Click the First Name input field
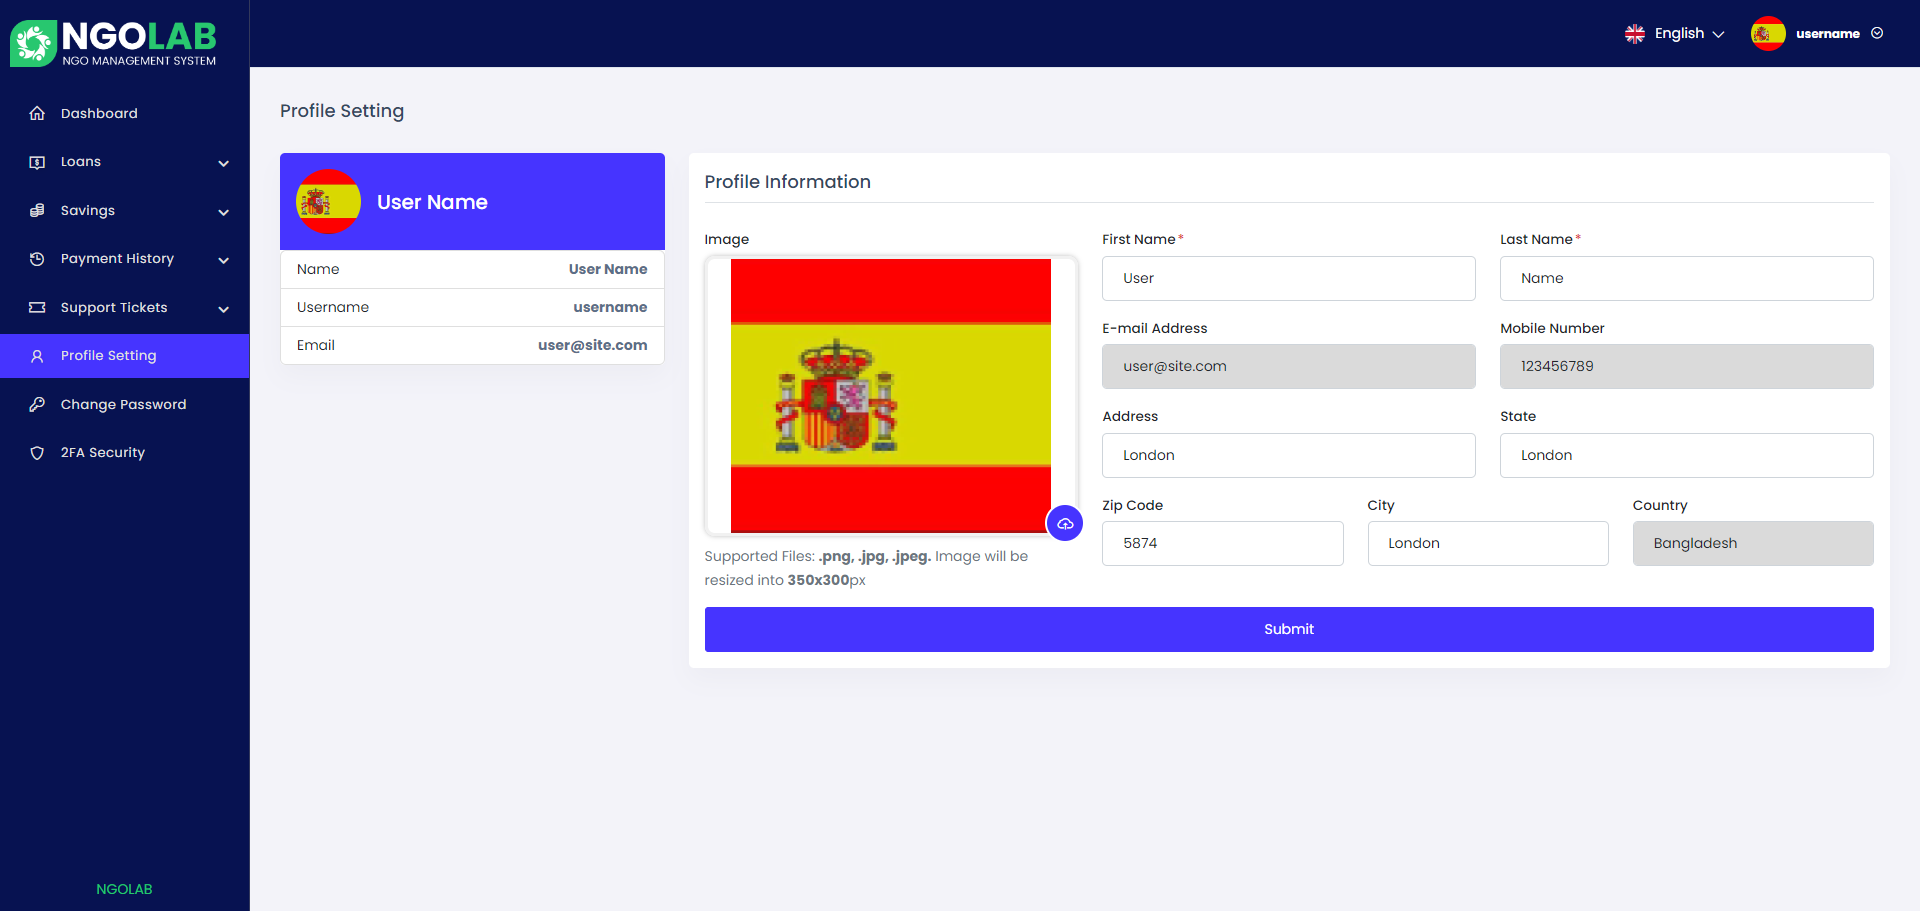The width and height of the screenshot is (1920, 911). (x=1289, y=278)
